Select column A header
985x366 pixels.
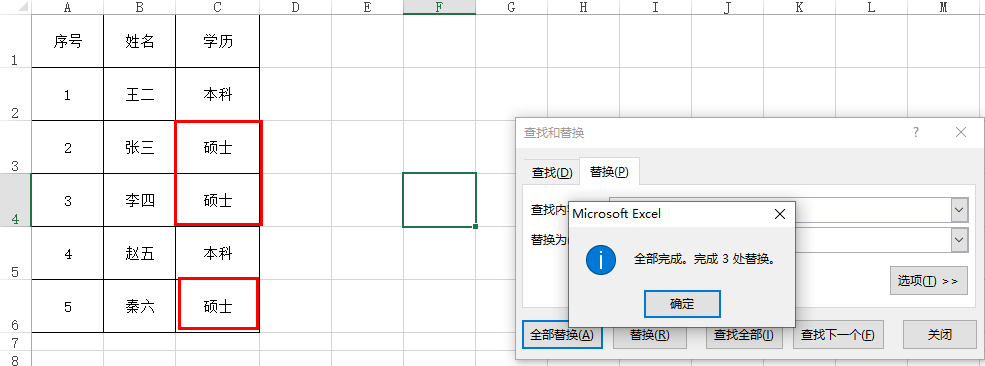67,7
